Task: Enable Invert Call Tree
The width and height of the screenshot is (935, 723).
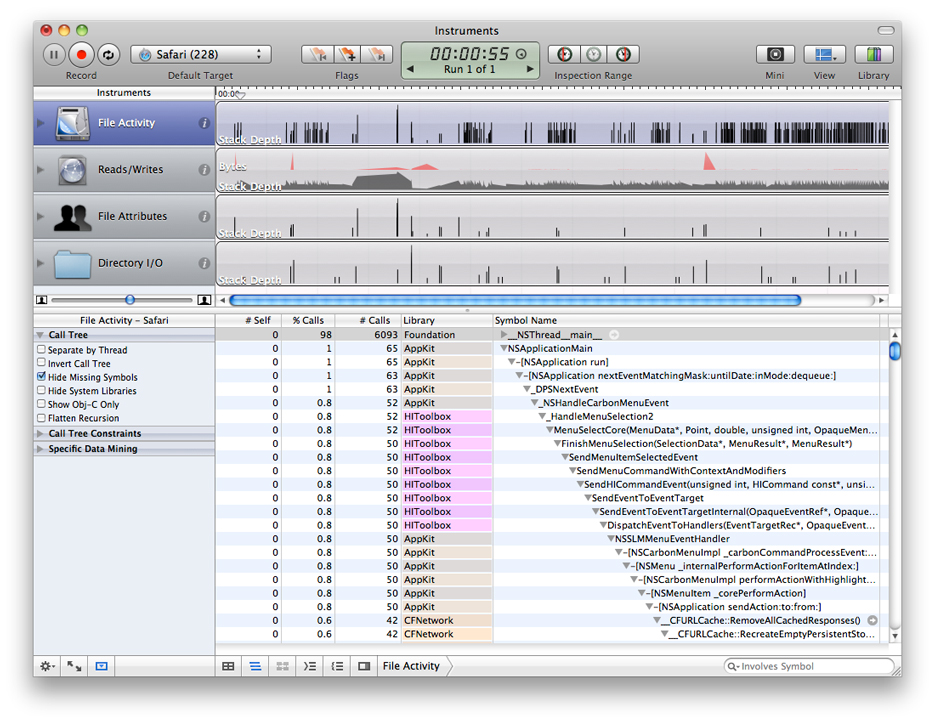Action: (41, 363)
